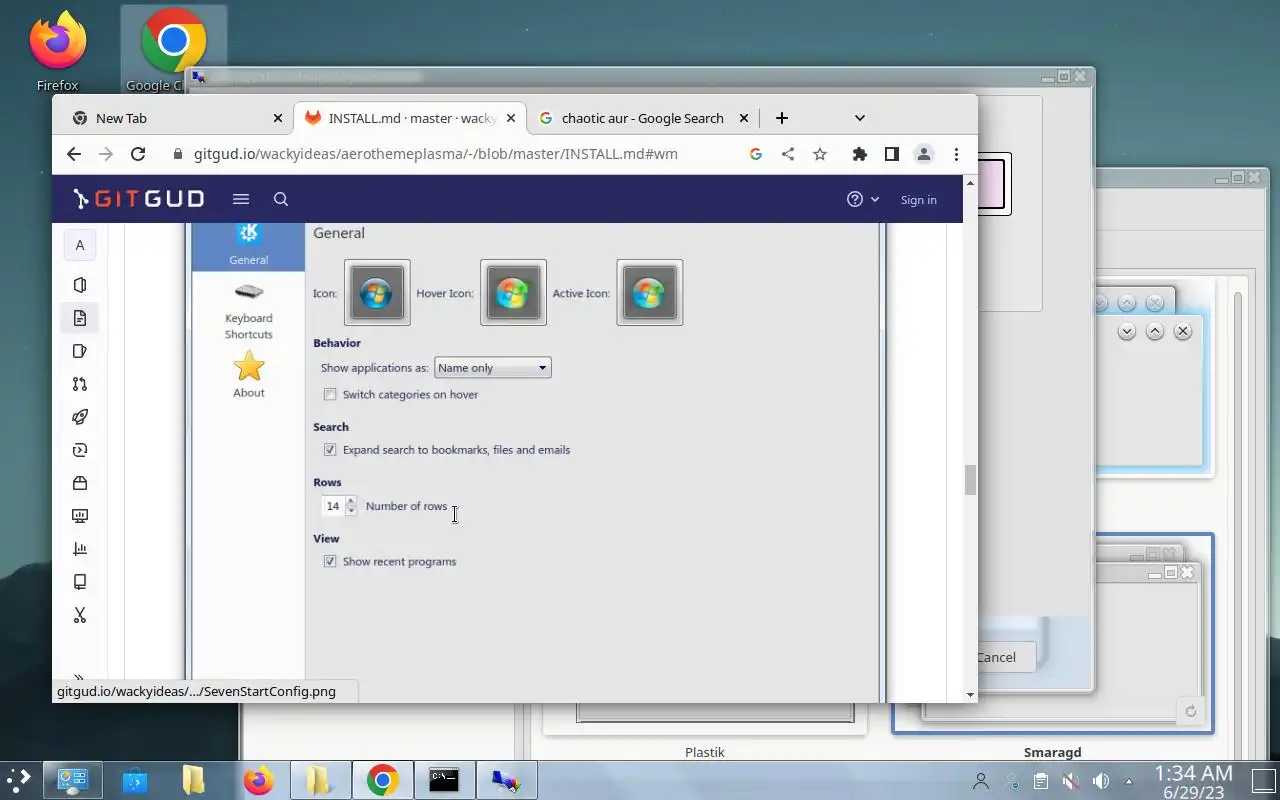Select Keyboard Shortcuts settings page
Viewport: 1280px width, 800px height.
(248, 311)
